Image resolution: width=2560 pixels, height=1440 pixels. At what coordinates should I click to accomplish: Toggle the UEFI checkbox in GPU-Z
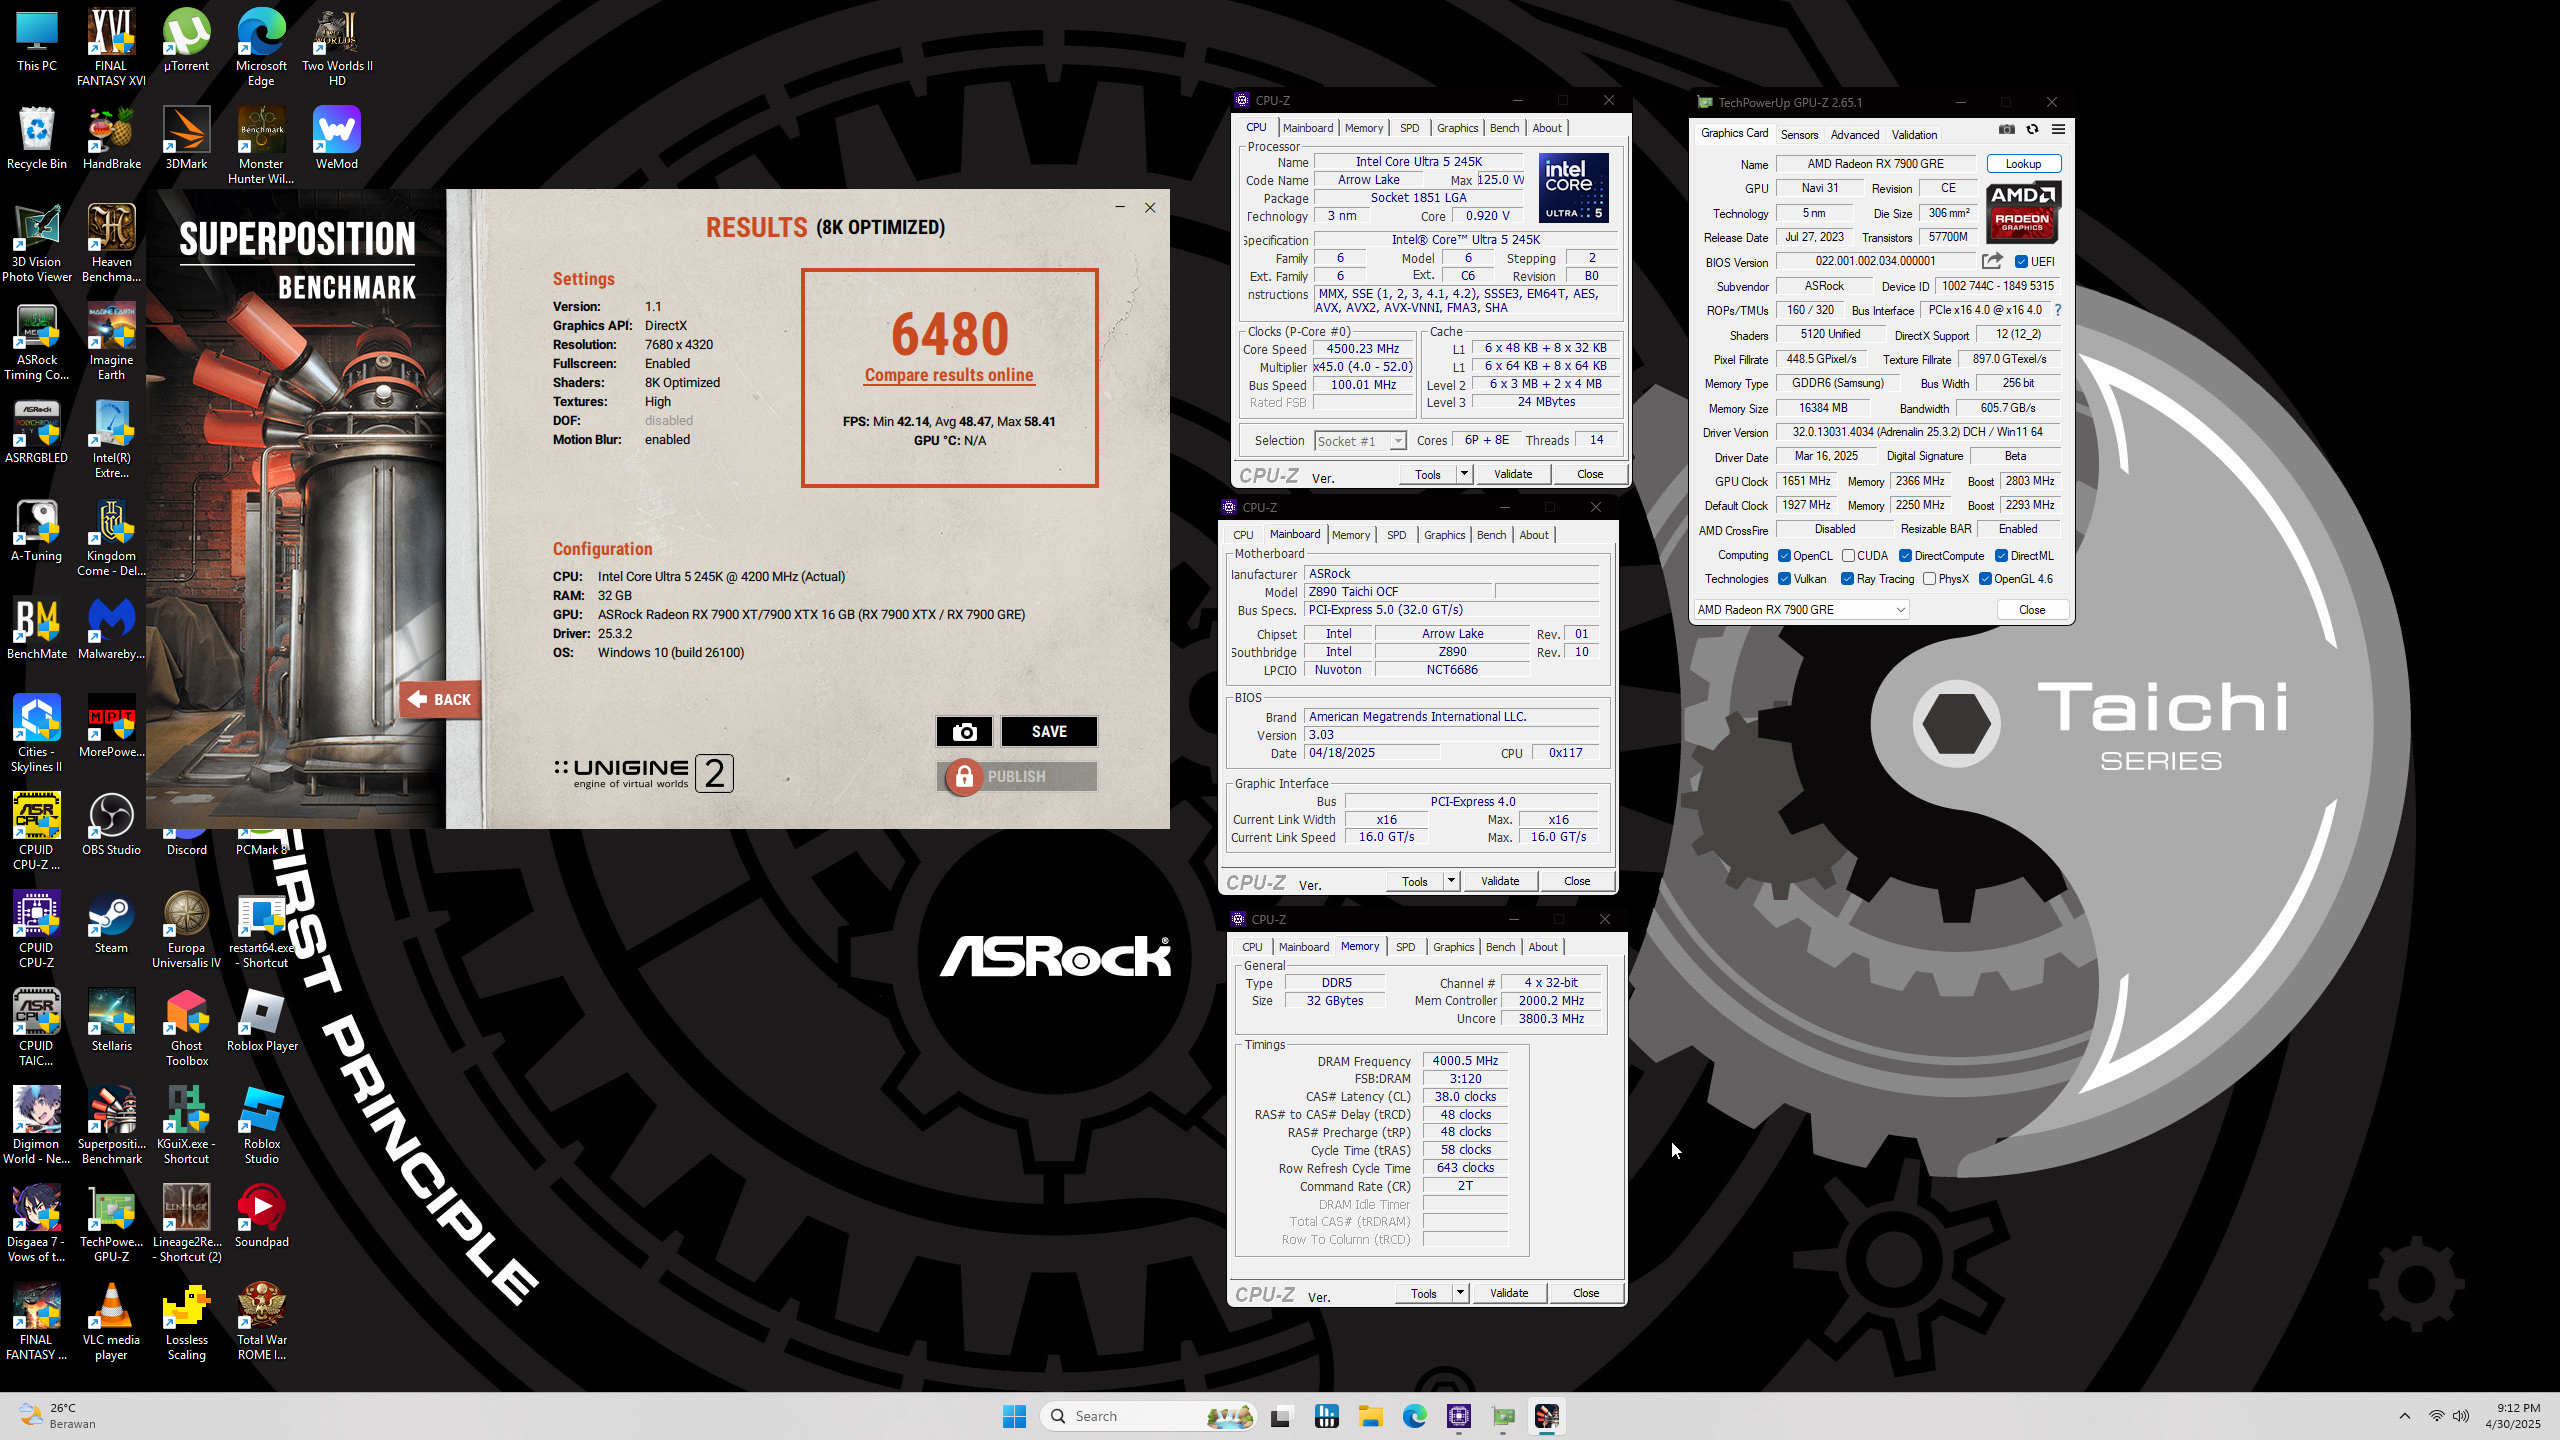(2021, 262)
